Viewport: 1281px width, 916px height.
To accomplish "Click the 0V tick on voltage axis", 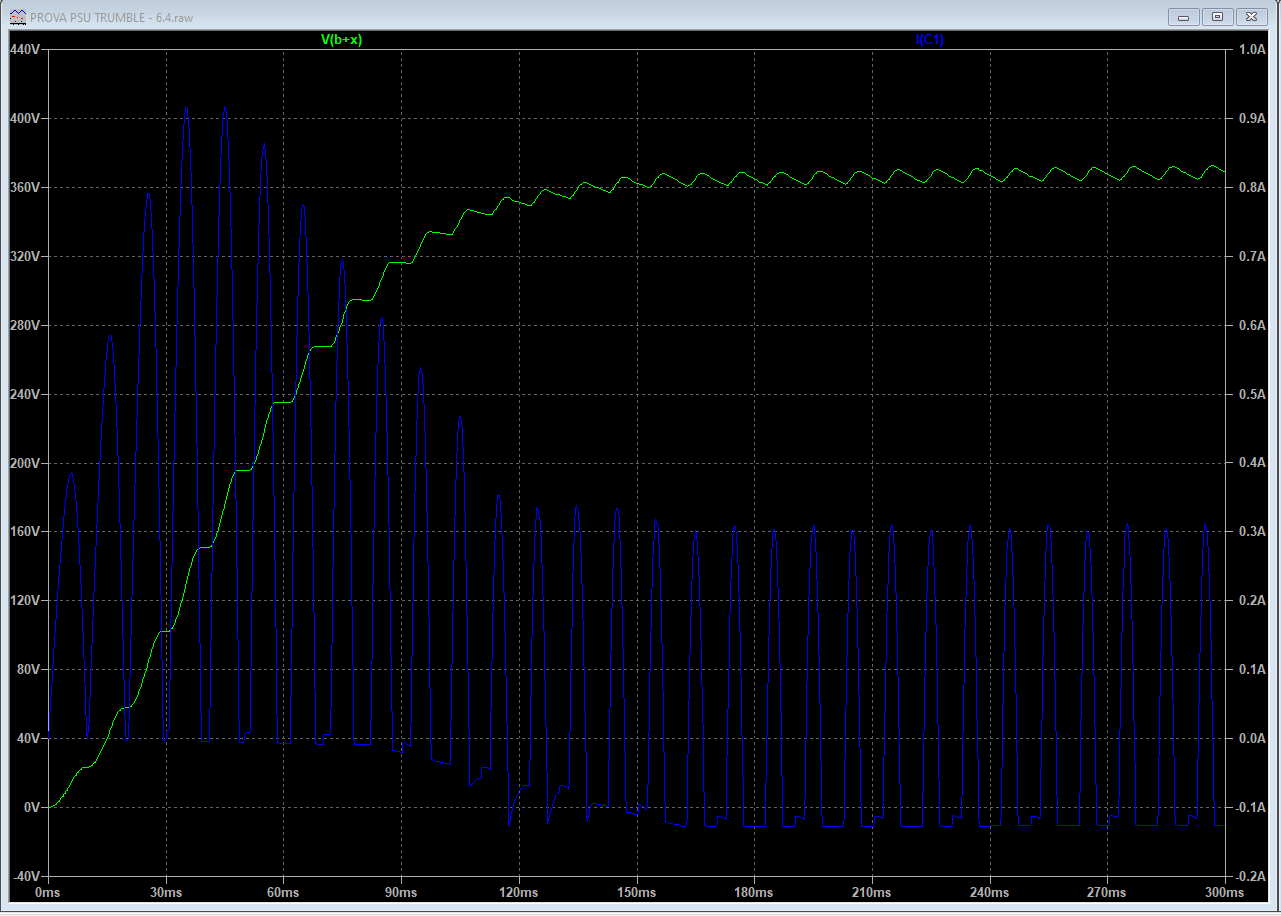I will click(29, 807).
